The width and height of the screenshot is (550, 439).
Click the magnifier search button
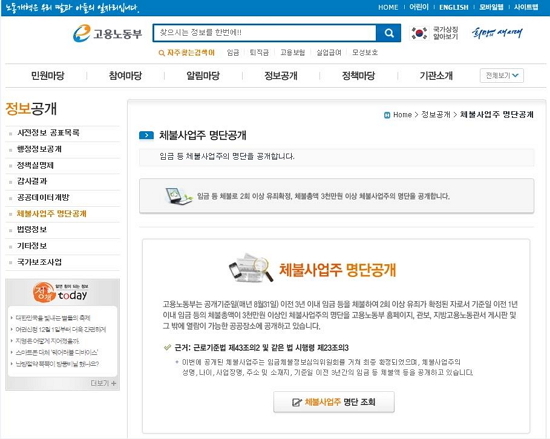388,33
